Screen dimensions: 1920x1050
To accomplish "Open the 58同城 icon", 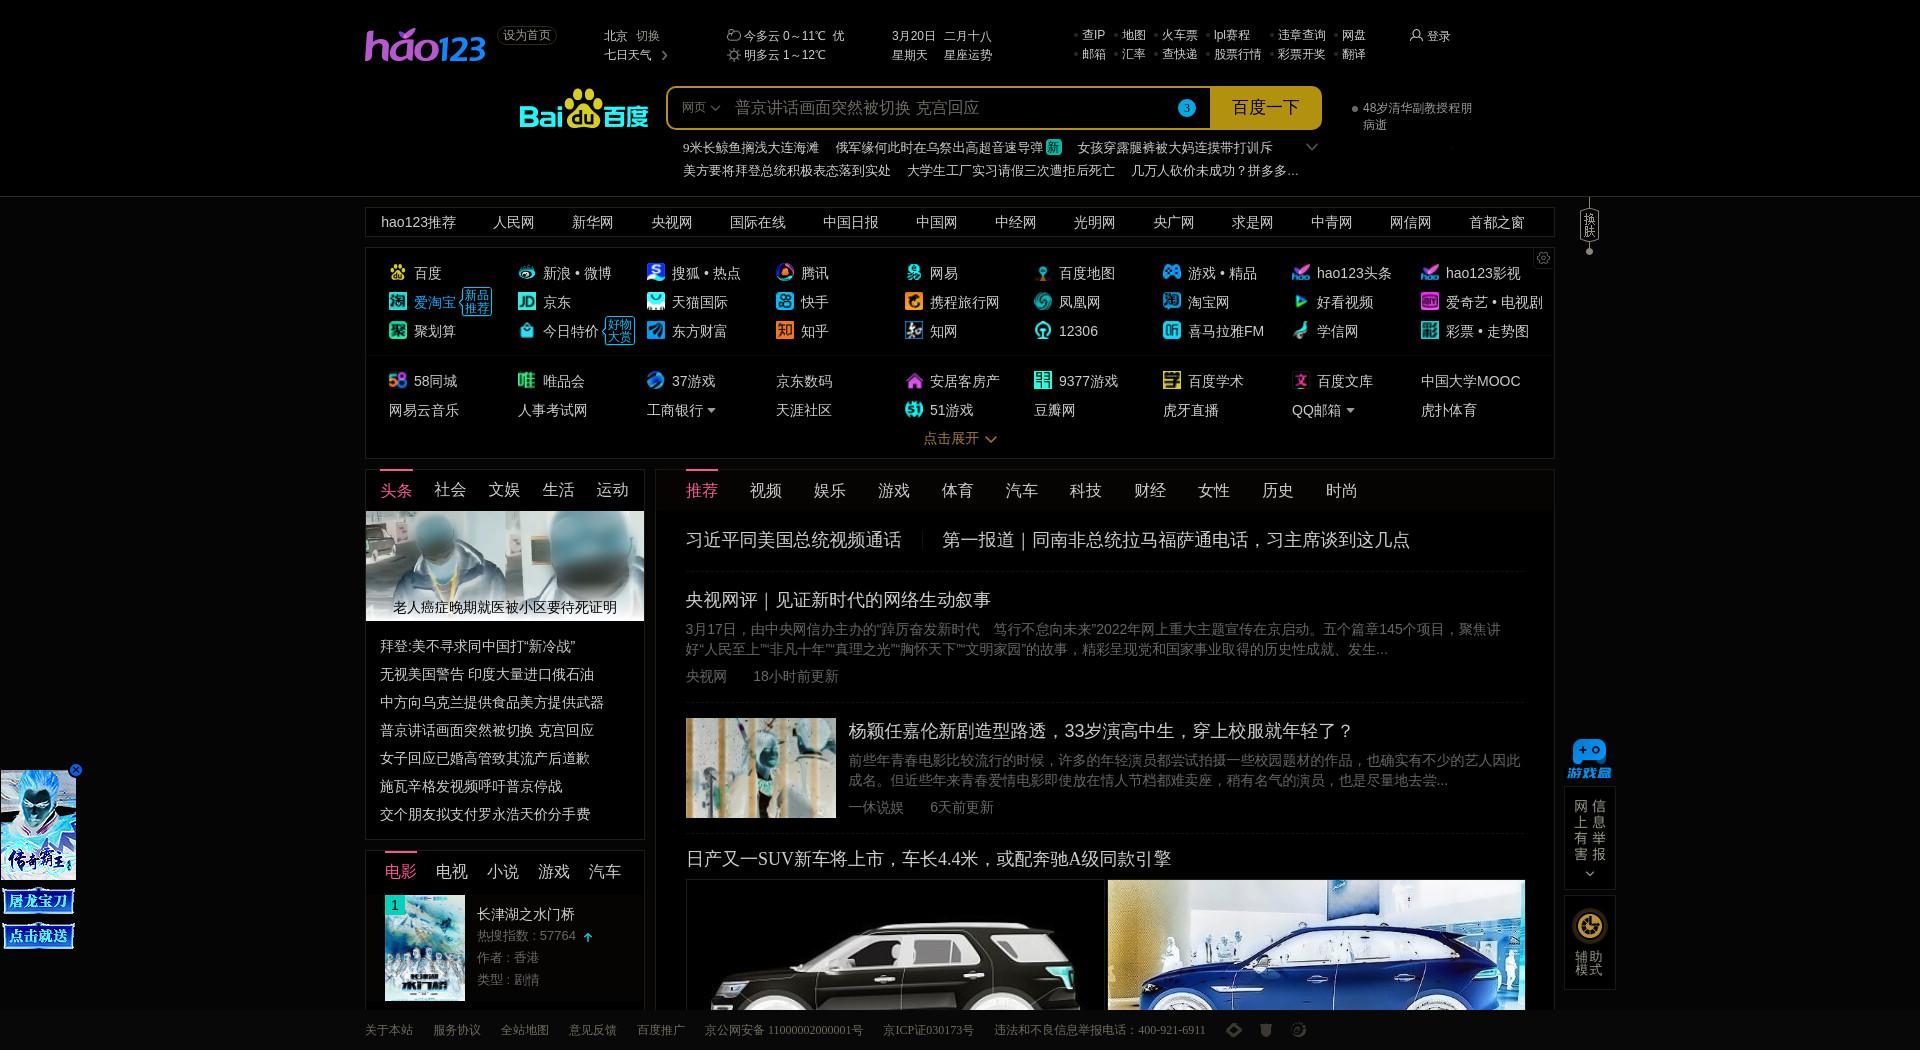I will pyautogui.click(x=398, y=381).
